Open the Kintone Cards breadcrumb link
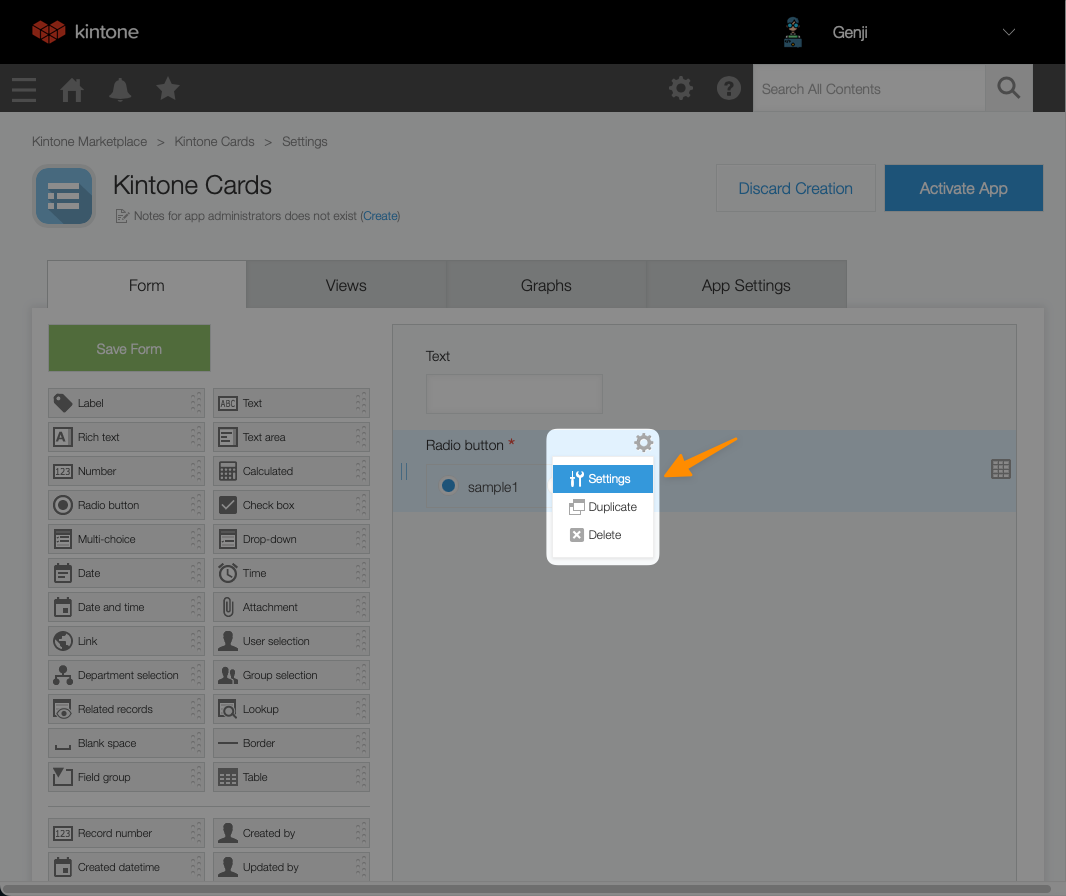 (214, 141)
